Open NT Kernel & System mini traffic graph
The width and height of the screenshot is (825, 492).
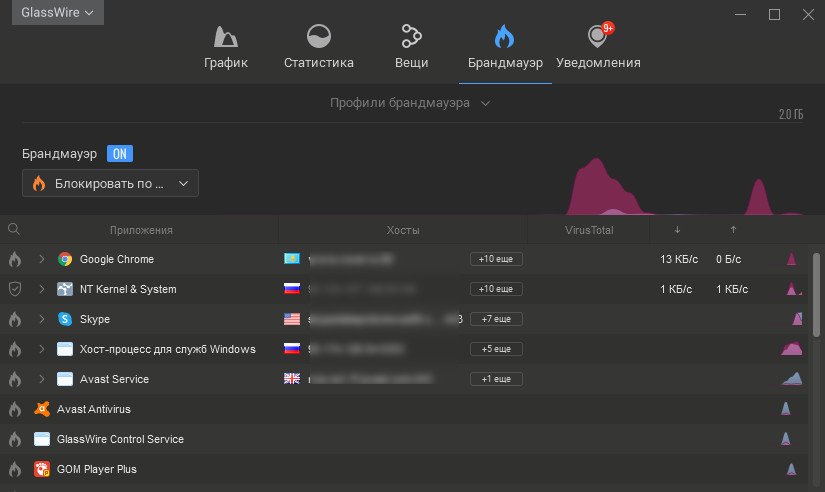tap(793, 288)
